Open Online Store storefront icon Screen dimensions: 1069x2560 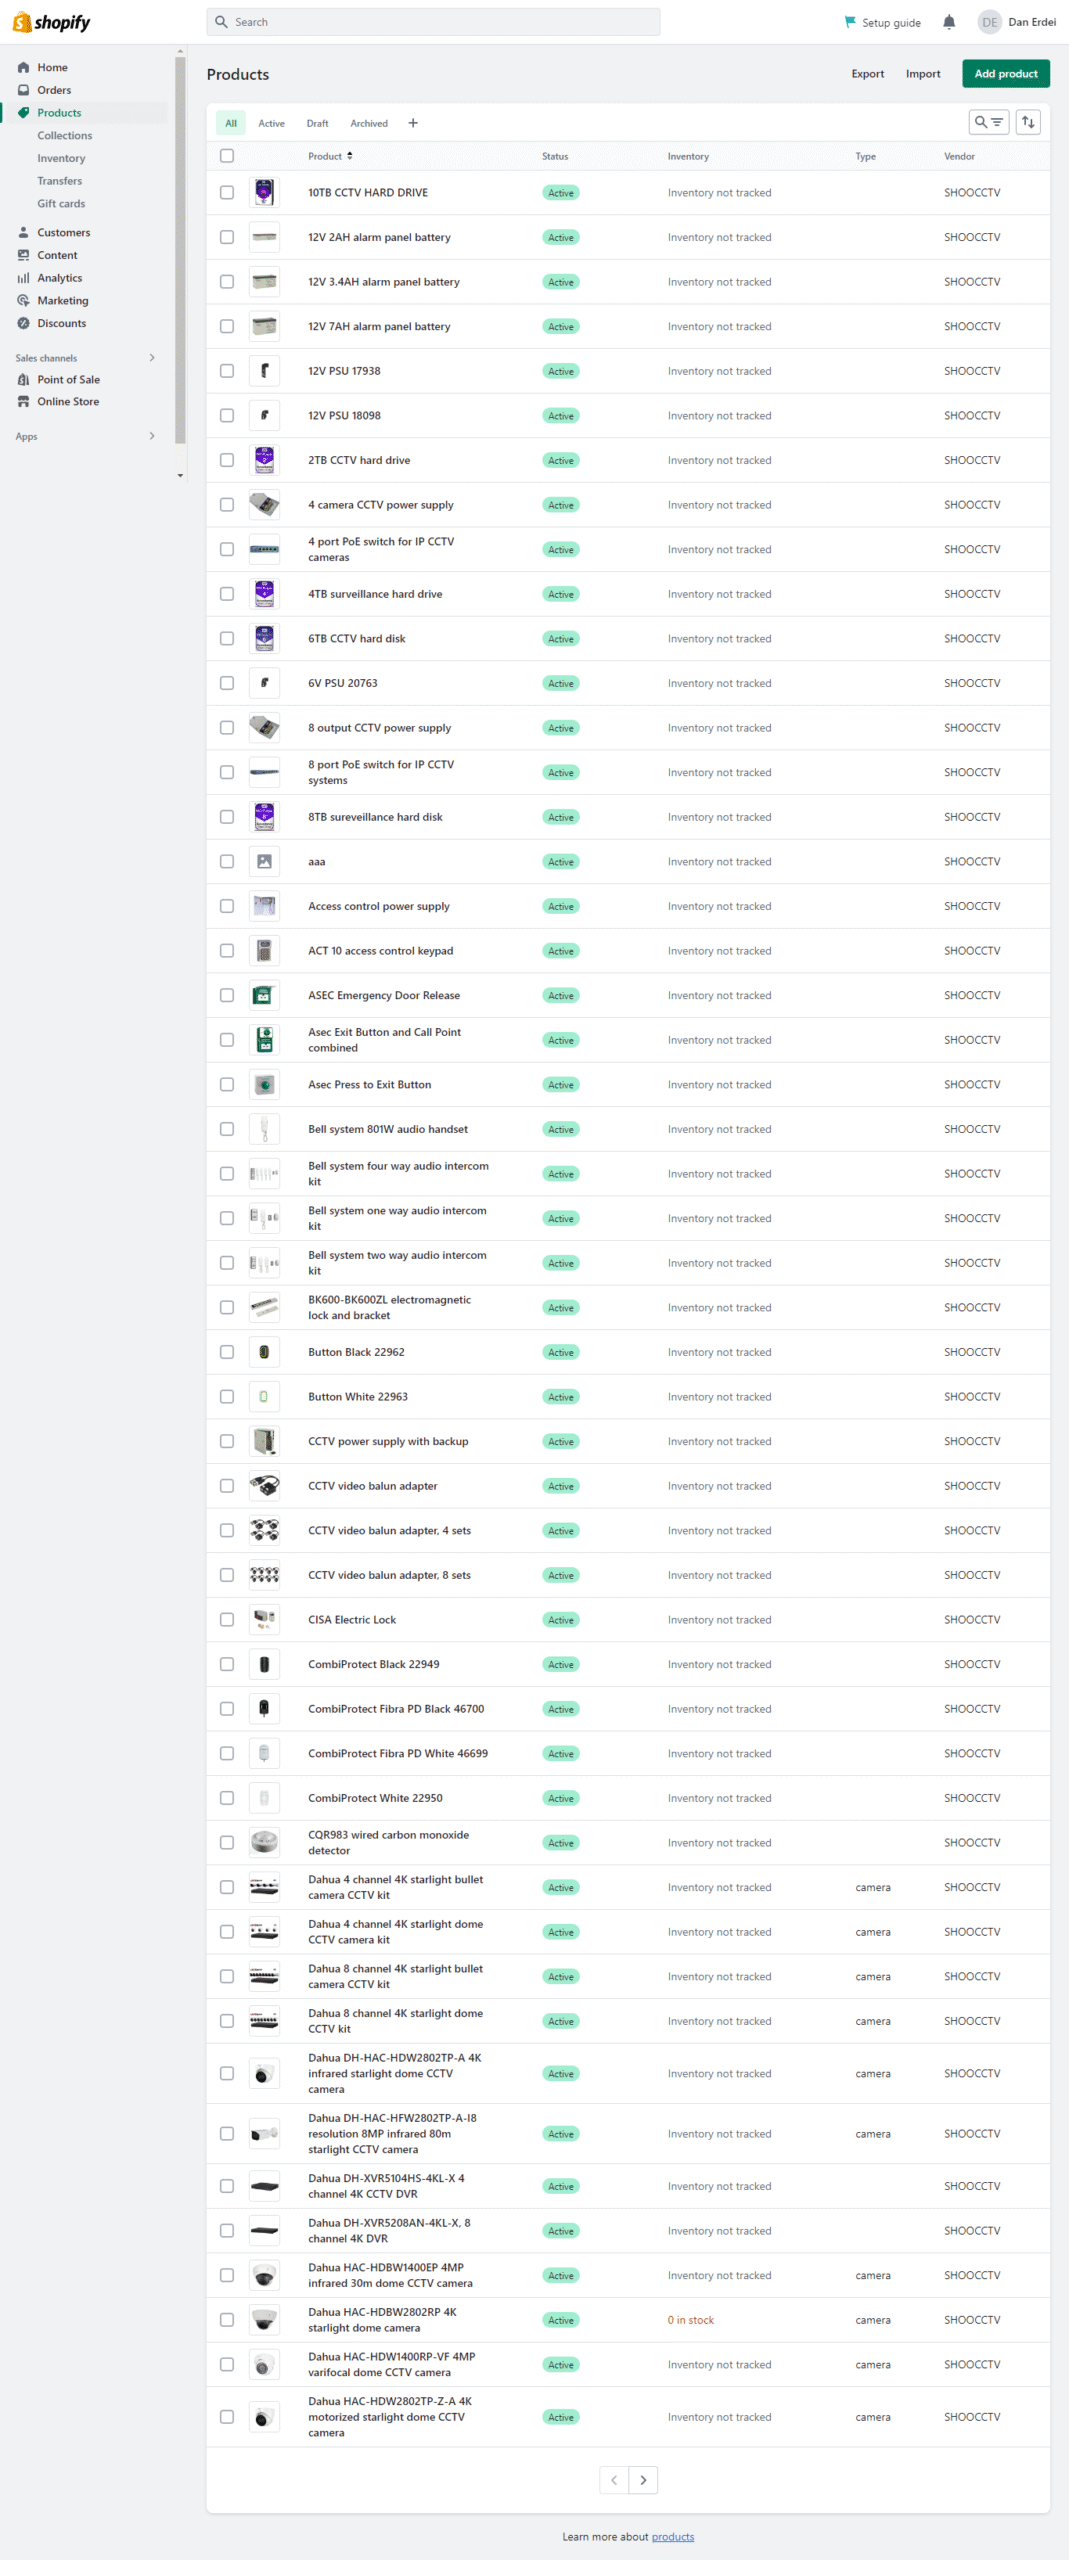click(23, 402)
